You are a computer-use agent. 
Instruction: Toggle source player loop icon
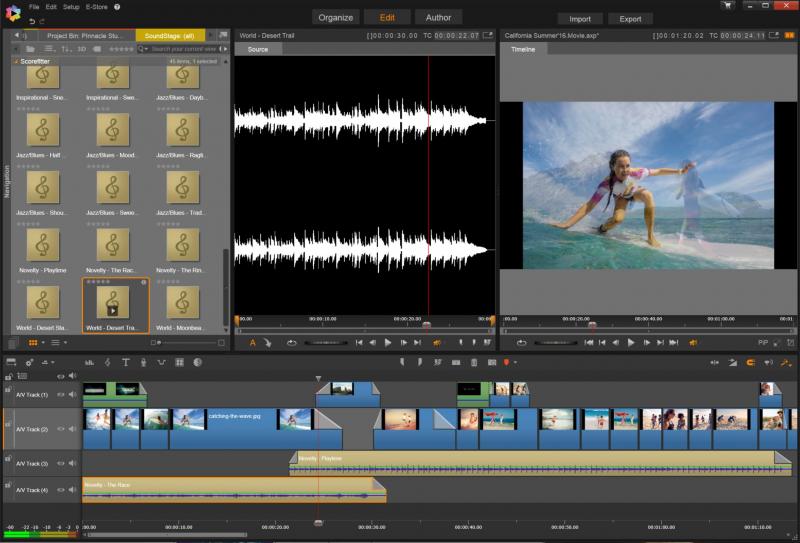point(291,342)
